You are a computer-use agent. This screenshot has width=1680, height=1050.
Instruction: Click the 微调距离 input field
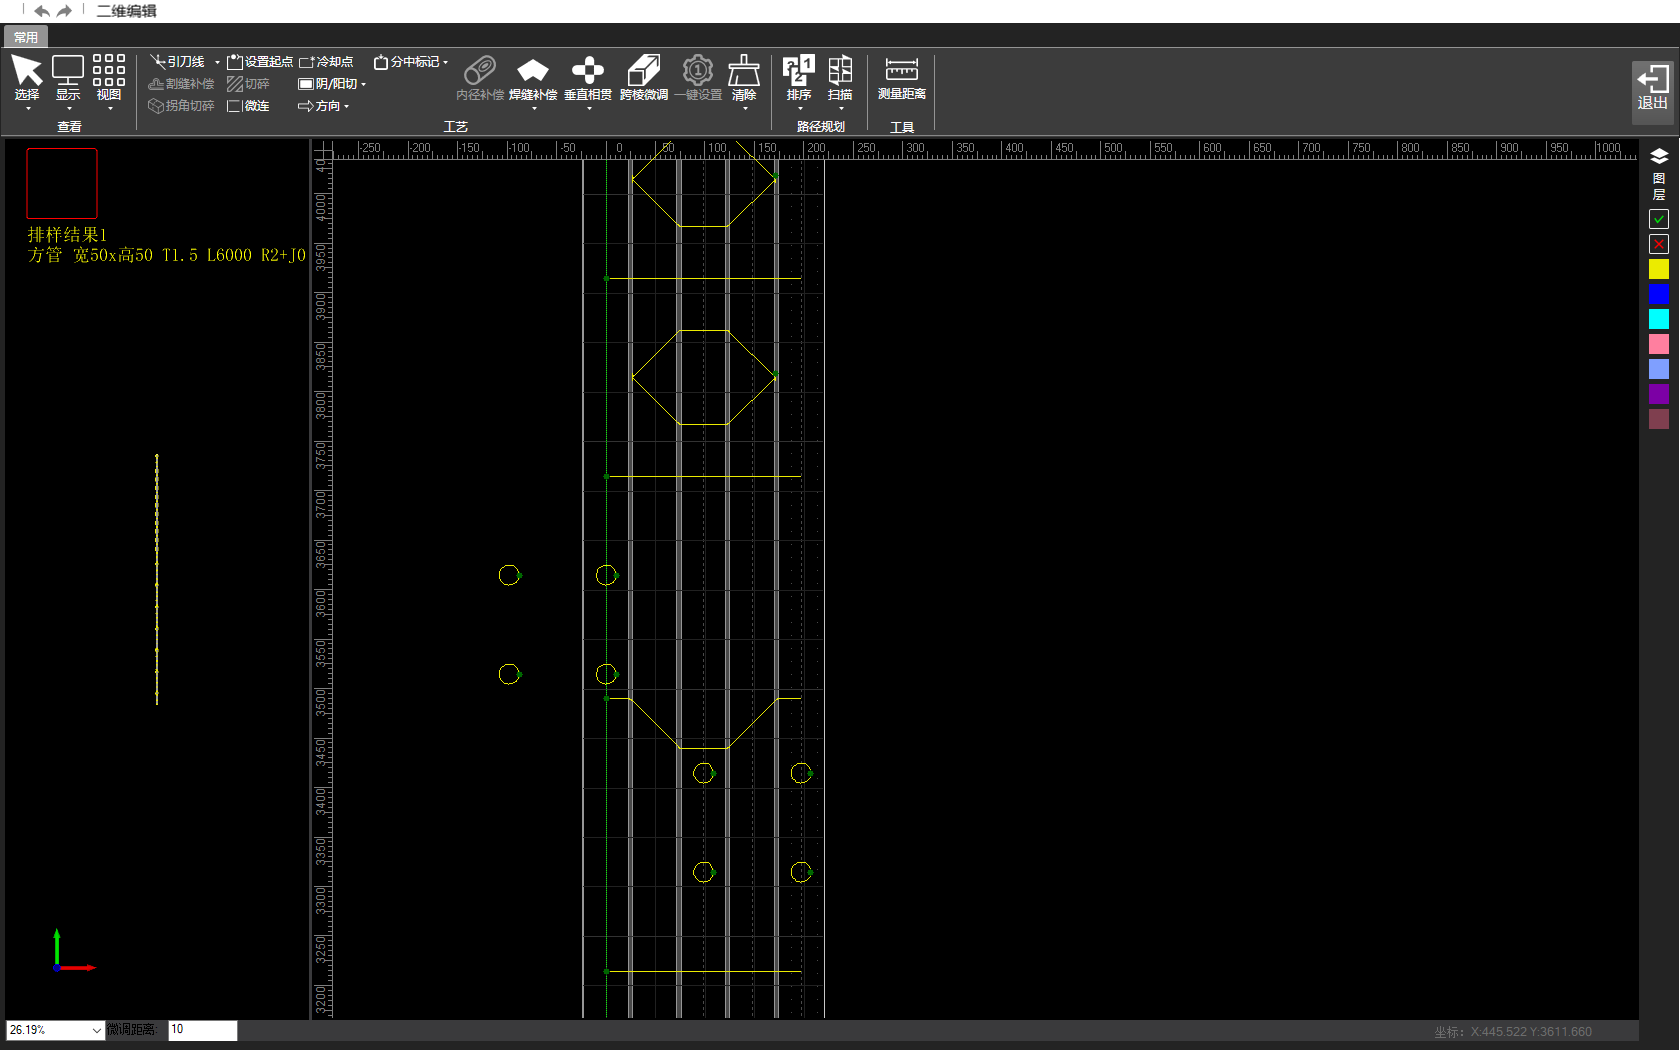[203, 1030]
